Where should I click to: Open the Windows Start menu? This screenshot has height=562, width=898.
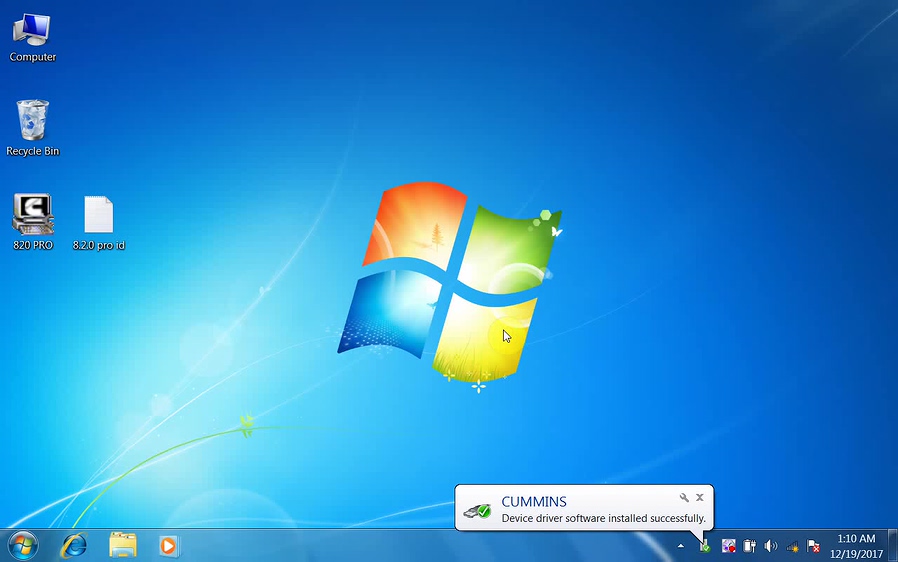point(23,545)
